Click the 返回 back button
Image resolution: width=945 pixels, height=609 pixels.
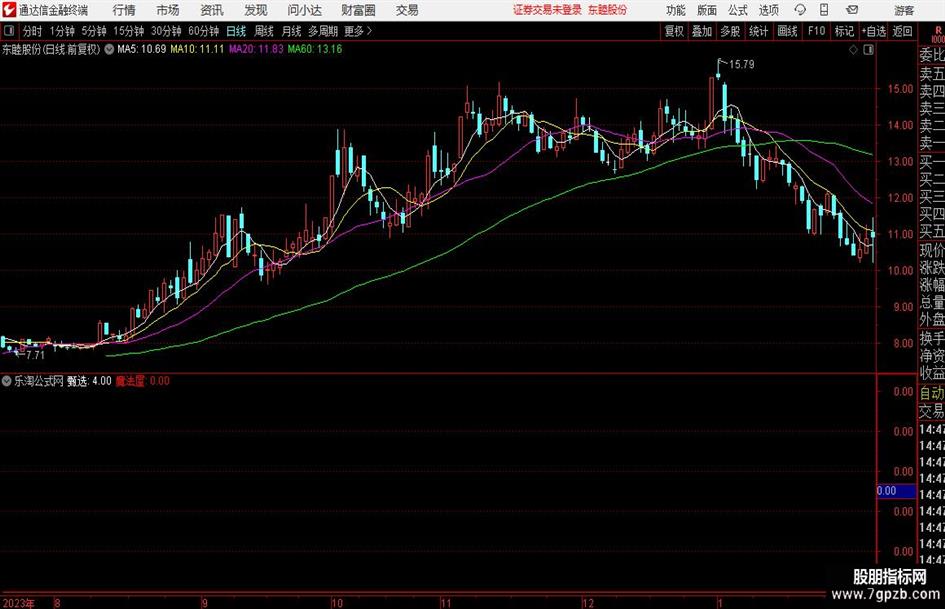click(x=902, y=31)
